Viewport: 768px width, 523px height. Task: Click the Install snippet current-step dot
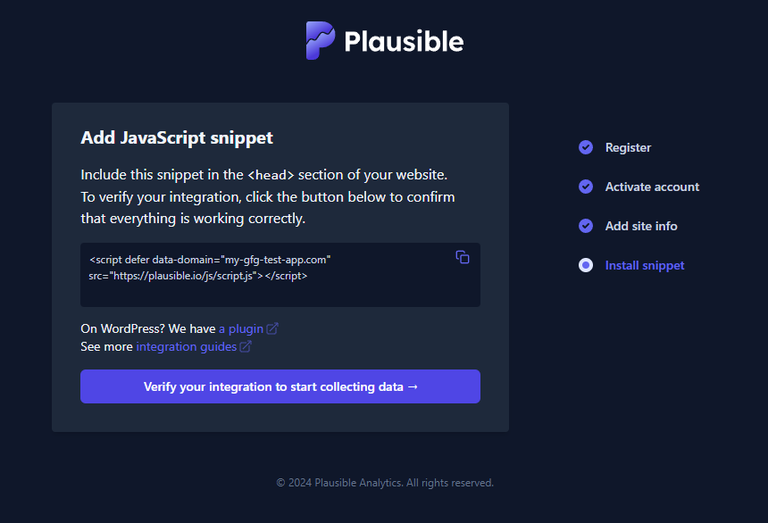586,265
